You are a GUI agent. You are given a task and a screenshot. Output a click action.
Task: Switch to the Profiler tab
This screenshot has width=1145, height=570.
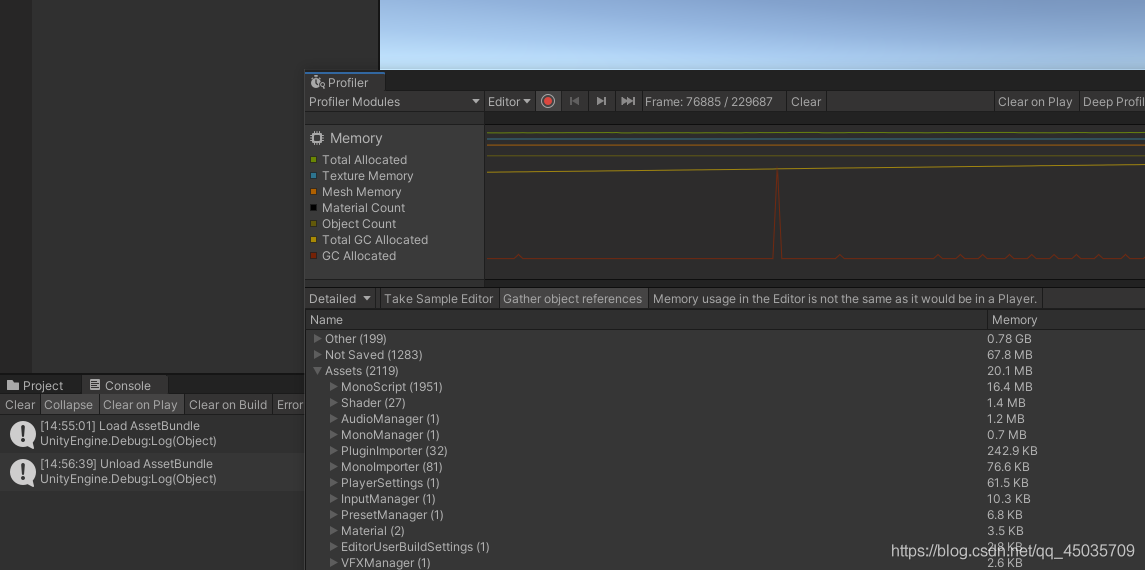(345, 82)
